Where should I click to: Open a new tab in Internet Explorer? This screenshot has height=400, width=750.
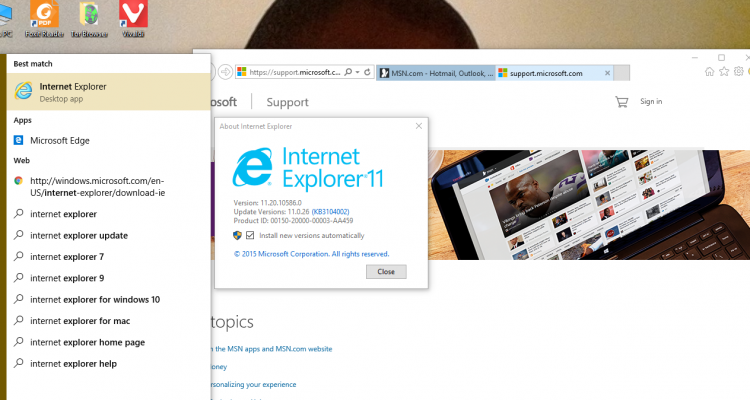point(621,73)
